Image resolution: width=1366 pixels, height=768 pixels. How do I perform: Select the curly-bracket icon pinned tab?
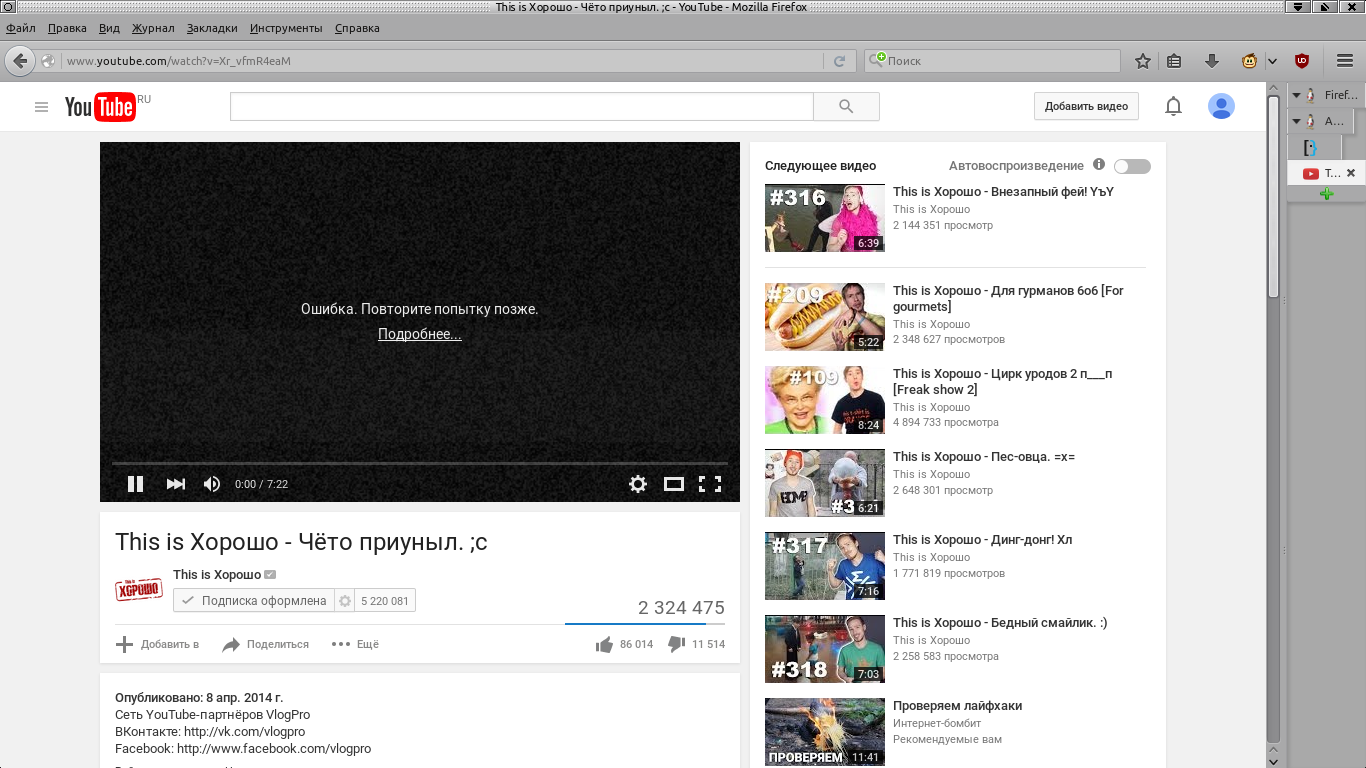click(1310, 147)
